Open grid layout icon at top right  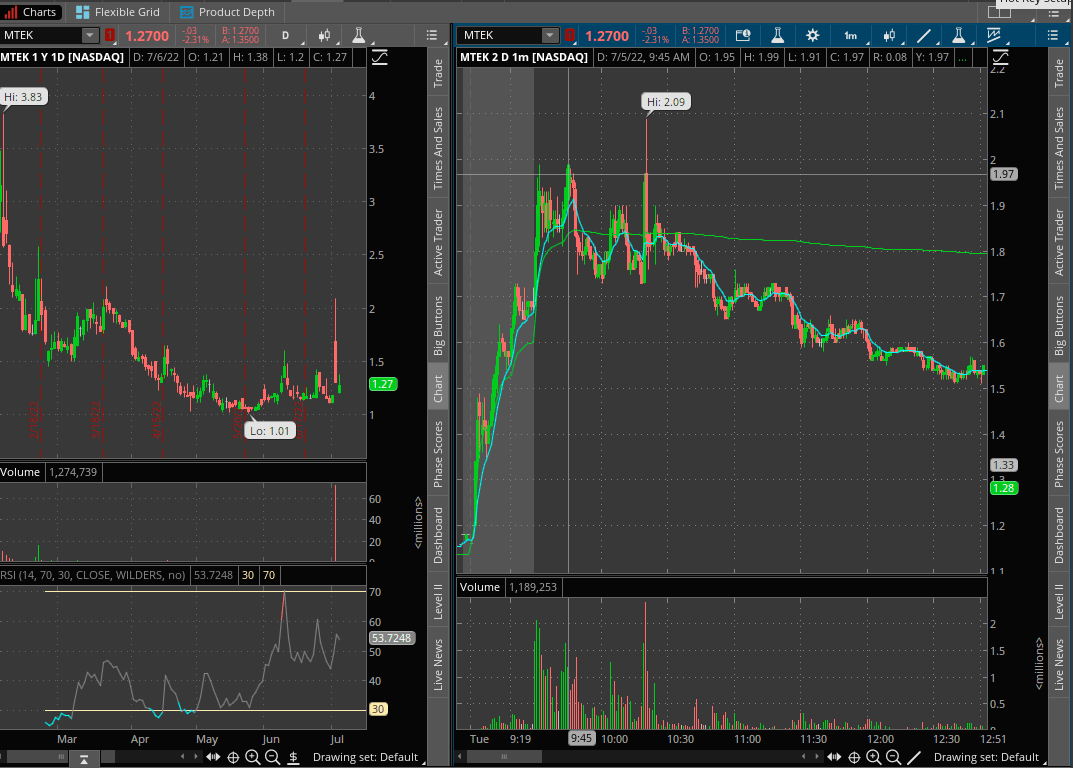tap(999, 12)
